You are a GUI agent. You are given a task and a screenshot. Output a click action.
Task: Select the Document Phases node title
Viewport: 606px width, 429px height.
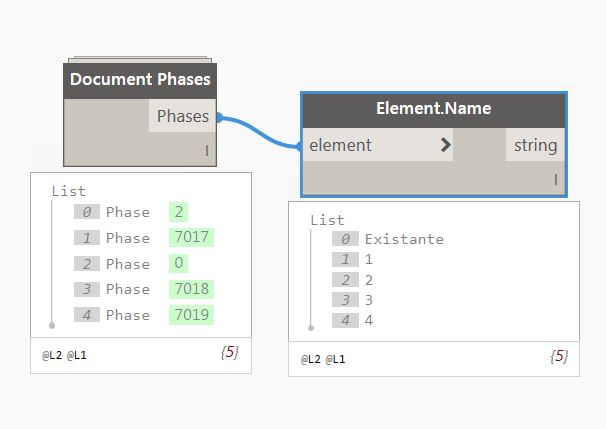point(140,79)
